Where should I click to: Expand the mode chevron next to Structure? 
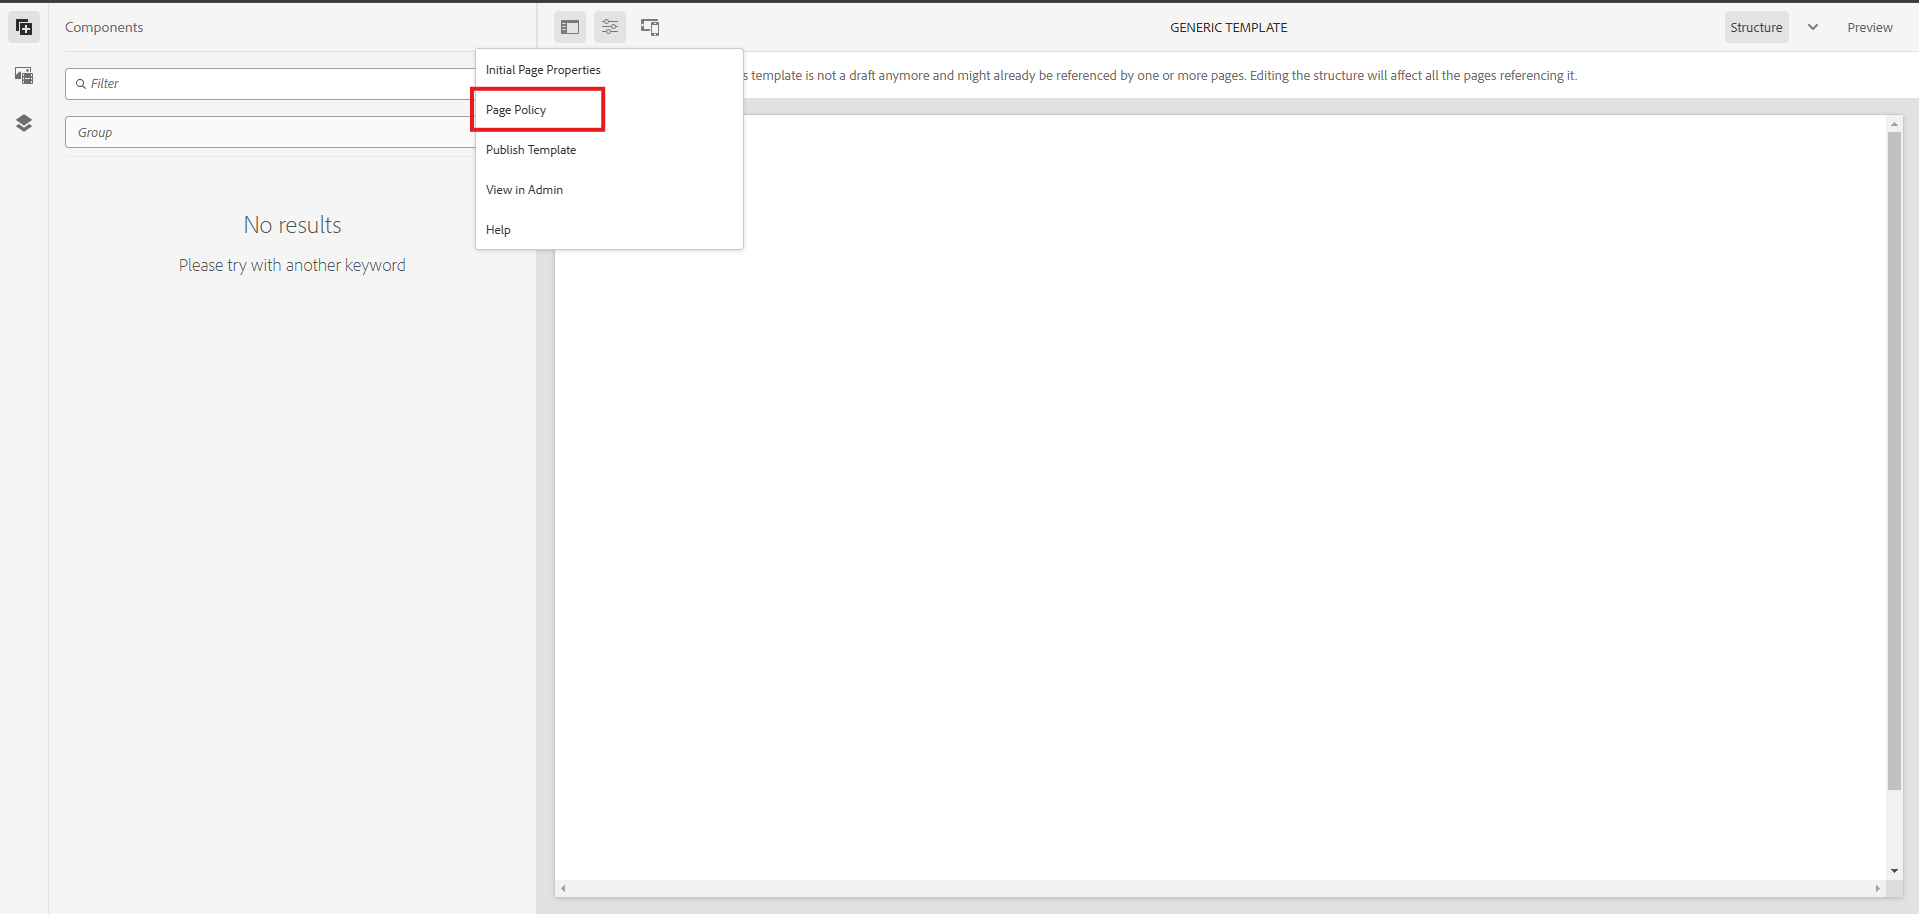(x=1813, y=27)
